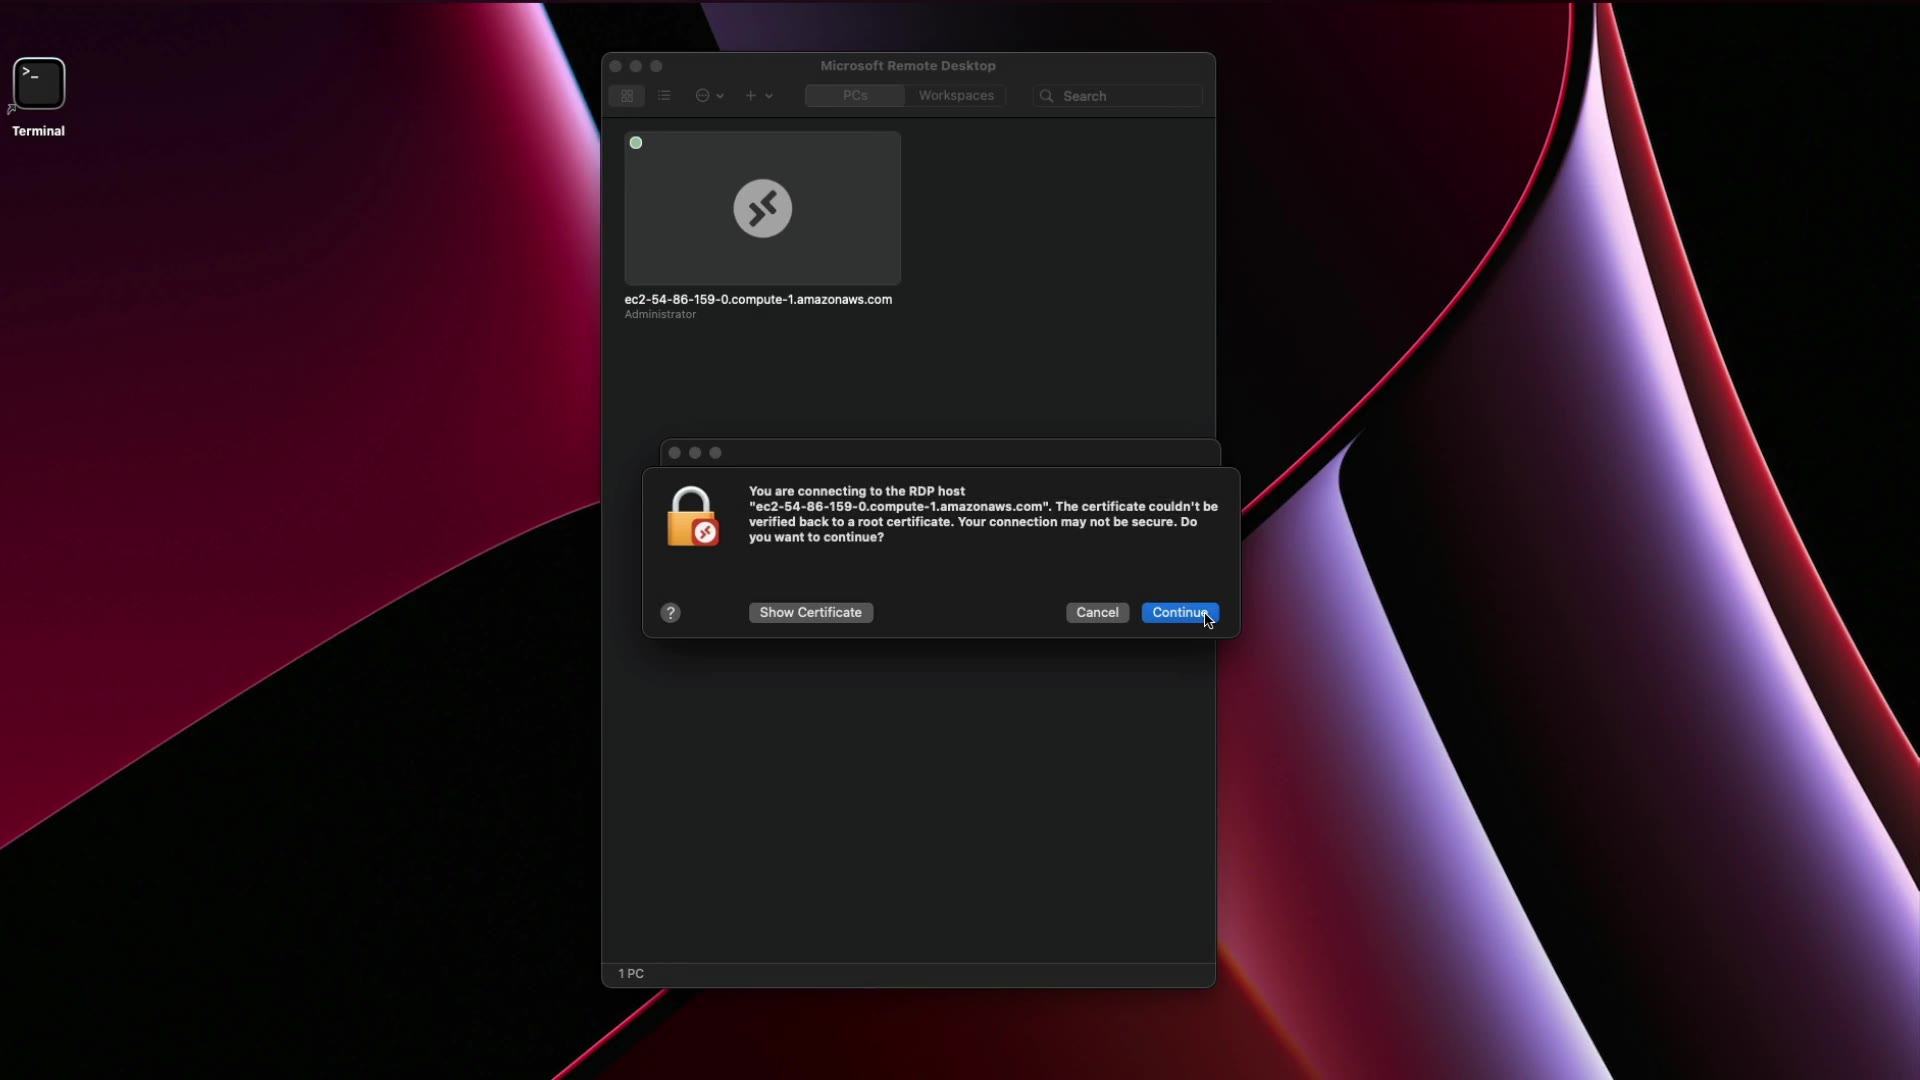The height and width of the screenshot is (1080, 1920).
Task: Click the ec2 hostname label under the tile
Action: click(757, 299)
